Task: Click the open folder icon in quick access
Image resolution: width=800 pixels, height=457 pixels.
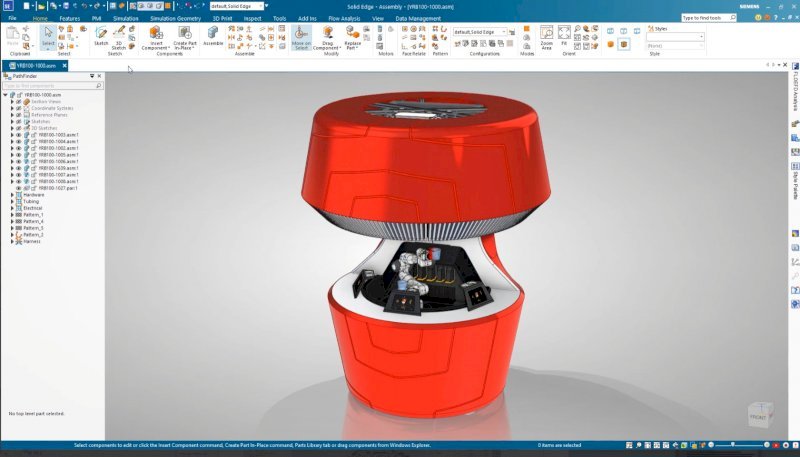Action: coord(41,6)
